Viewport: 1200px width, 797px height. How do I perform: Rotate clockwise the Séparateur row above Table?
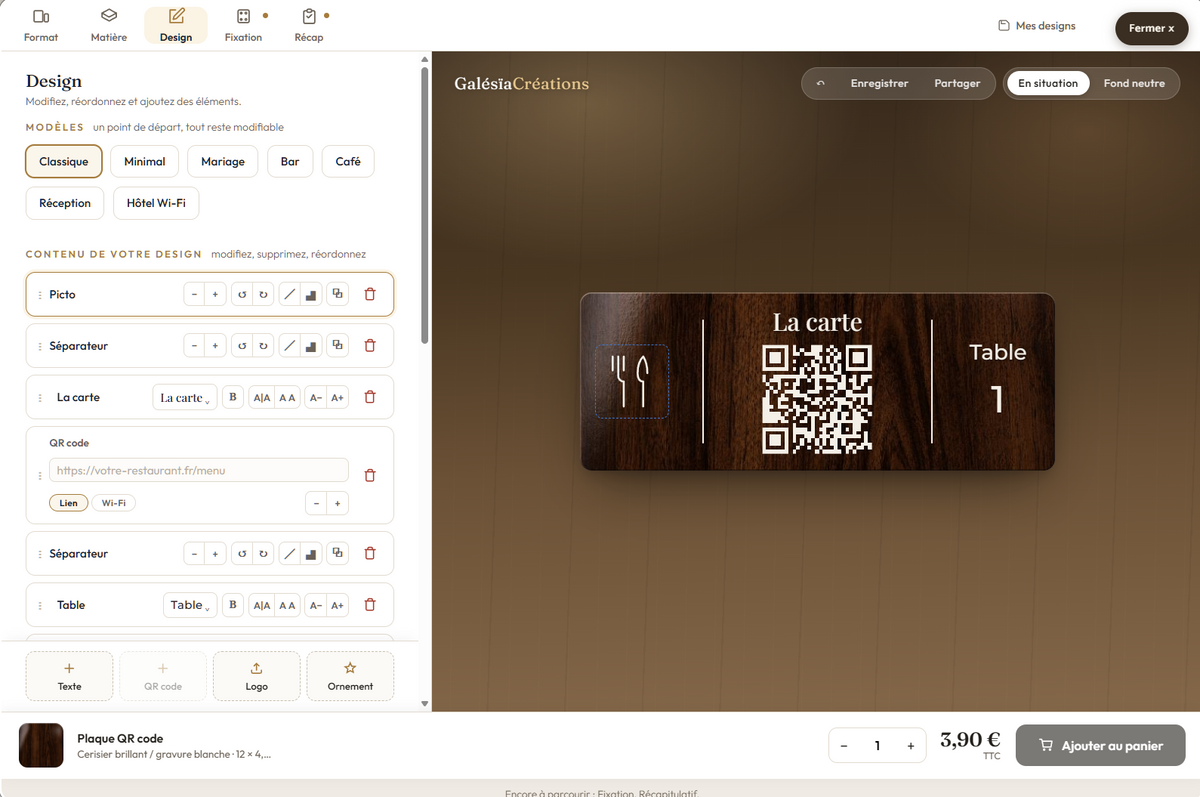[263, 553]
